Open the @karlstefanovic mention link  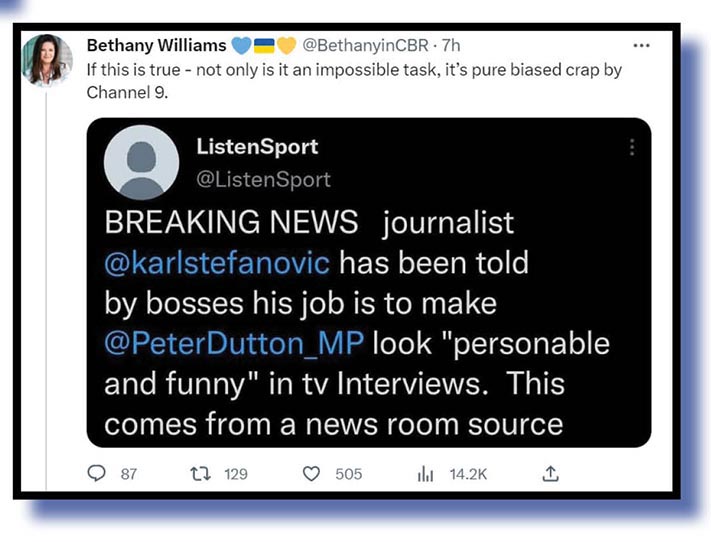(217, 263)
